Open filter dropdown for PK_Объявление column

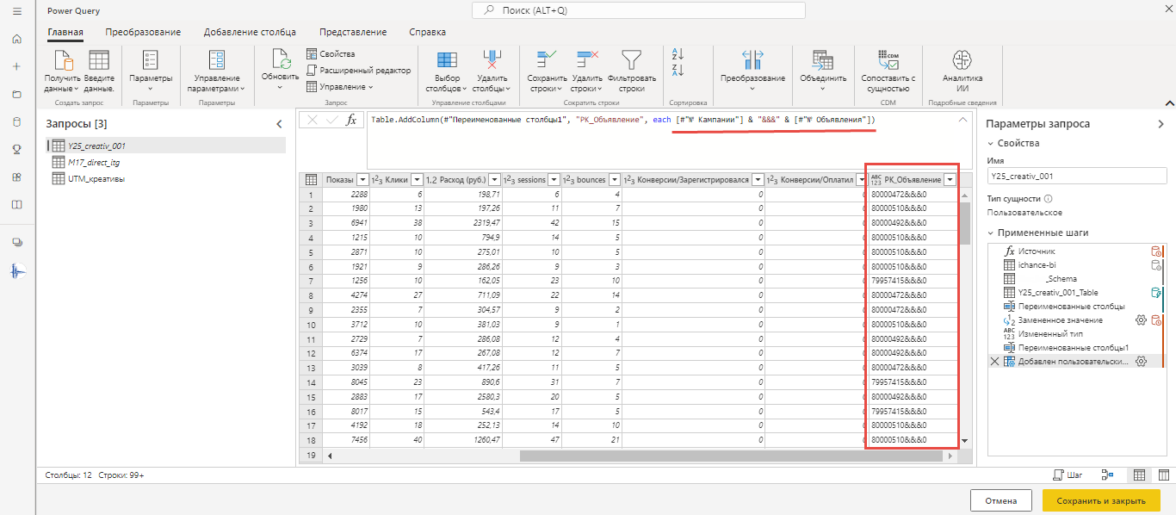click(x=949, y=180)
